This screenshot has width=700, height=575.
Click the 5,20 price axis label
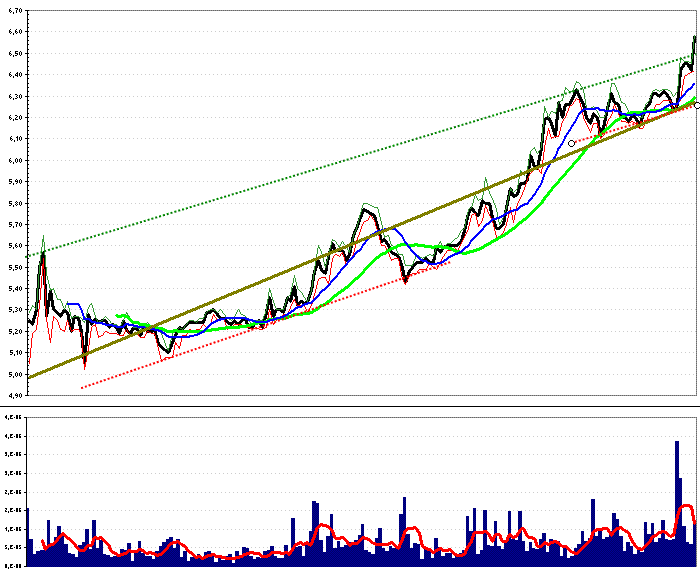15,331
